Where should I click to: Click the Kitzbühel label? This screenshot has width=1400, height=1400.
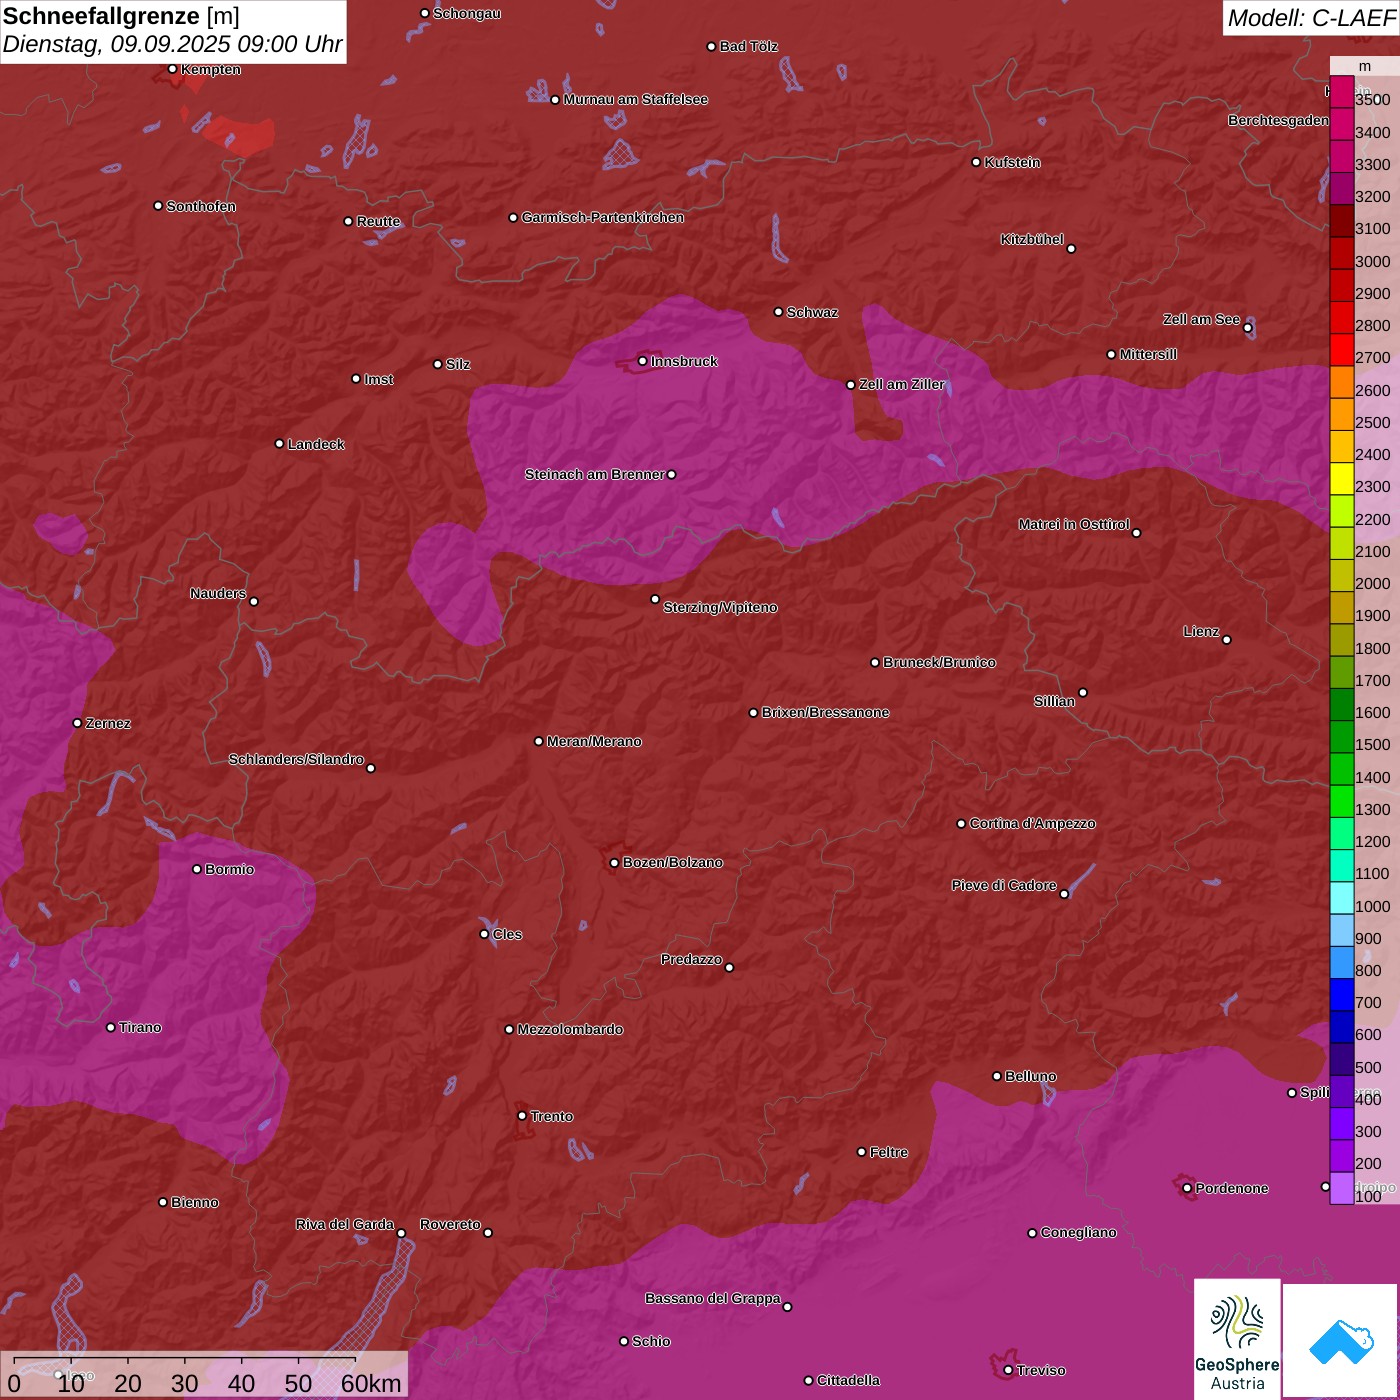click(1032, 239)
